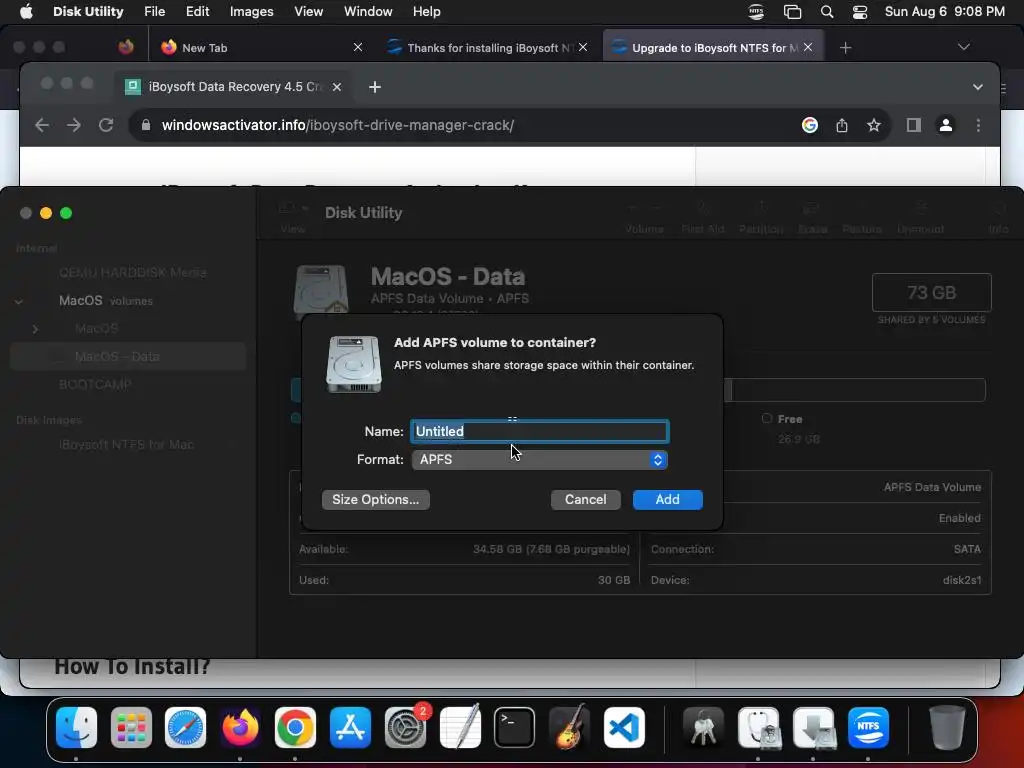Open Finder from the Dock
1024x768 pixels.
(x=76, y=728)
